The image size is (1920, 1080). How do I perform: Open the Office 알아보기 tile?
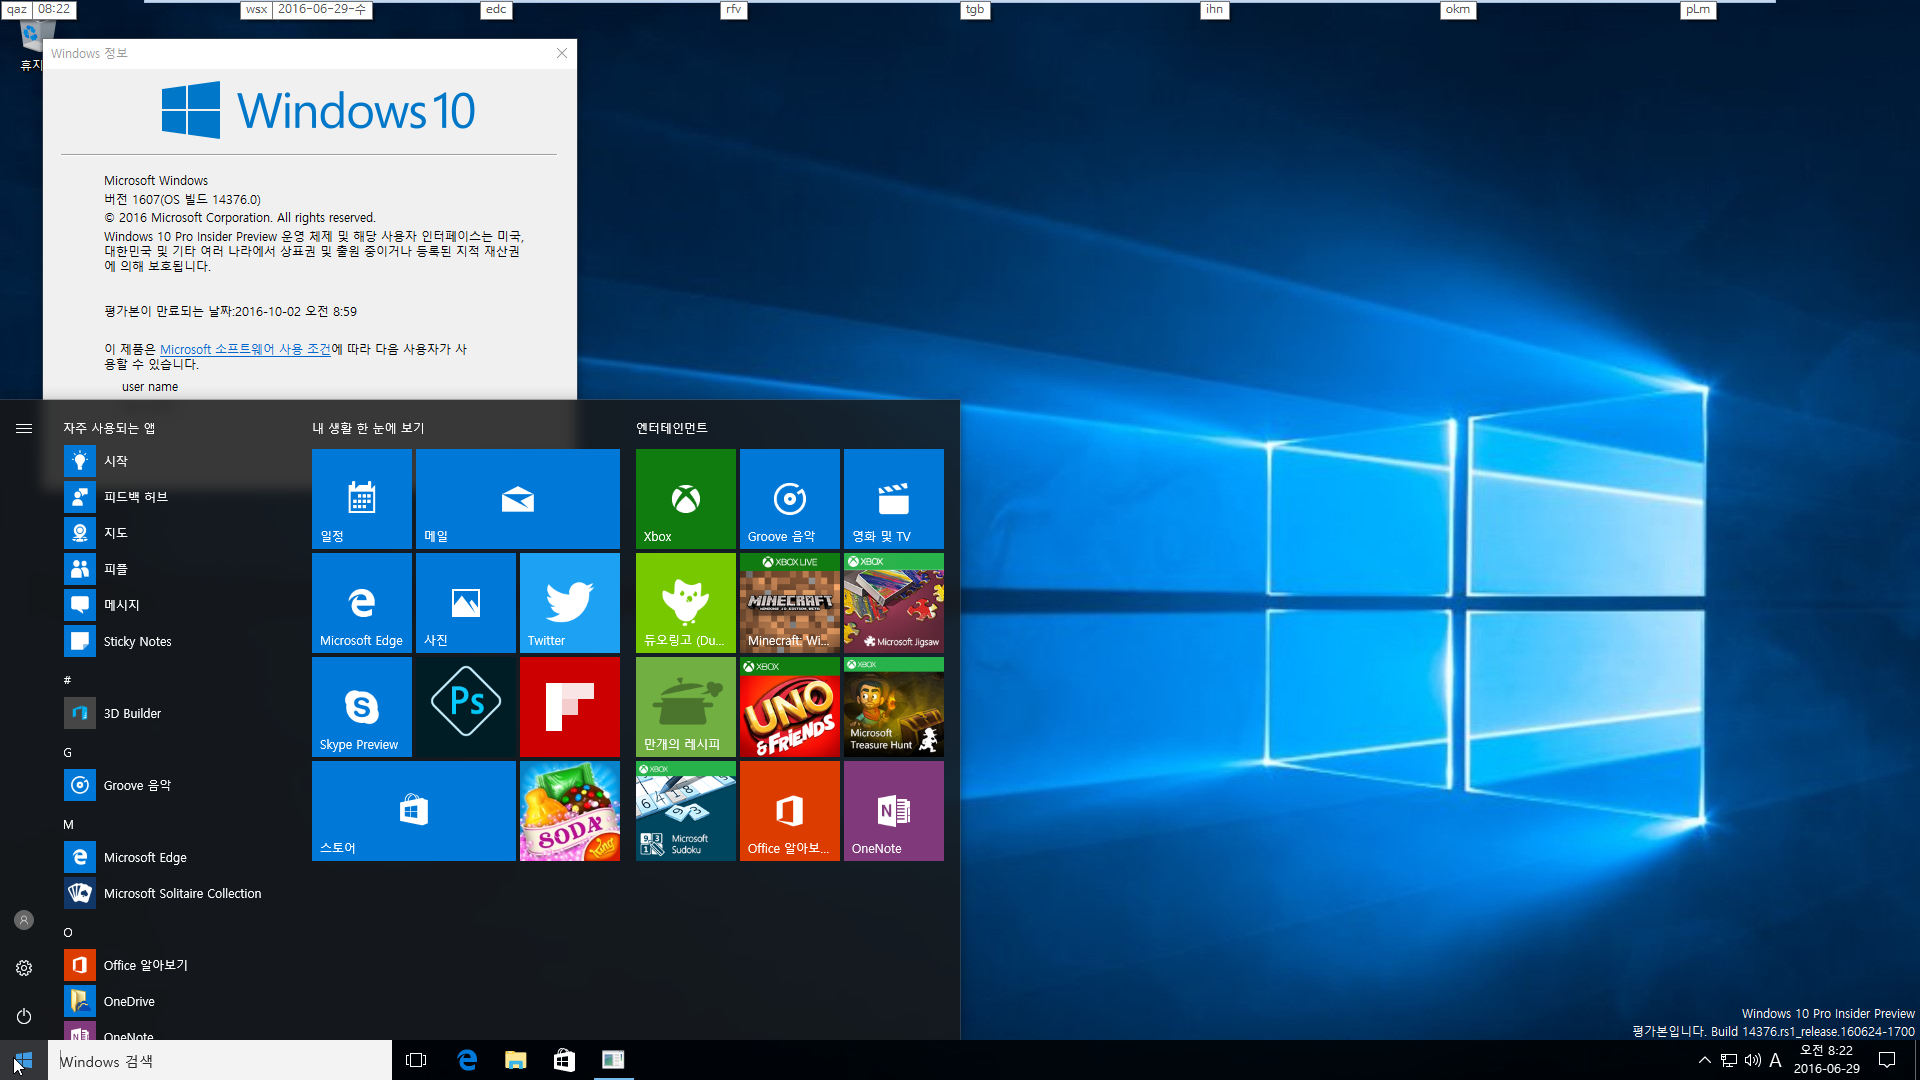click(x=790, y=811)
